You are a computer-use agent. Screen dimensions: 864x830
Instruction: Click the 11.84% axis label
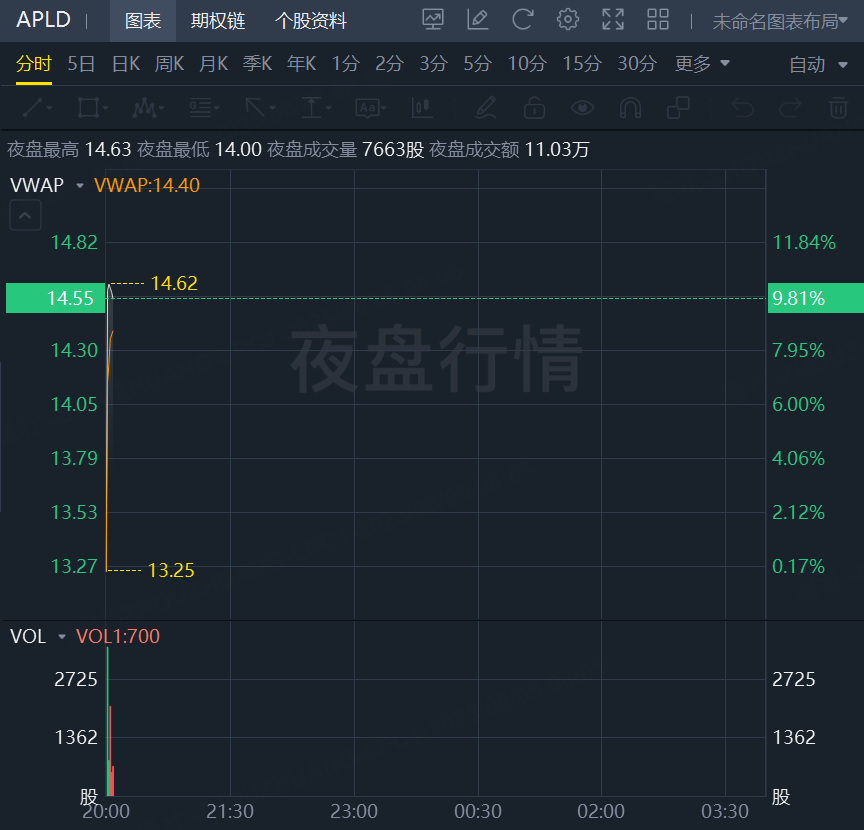[x=804, y=242]
